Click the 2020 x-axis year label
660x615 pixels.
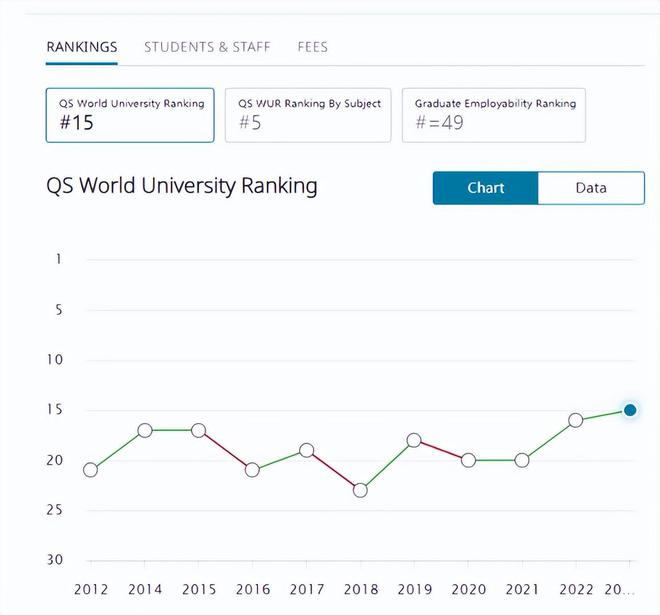(468, 589)
